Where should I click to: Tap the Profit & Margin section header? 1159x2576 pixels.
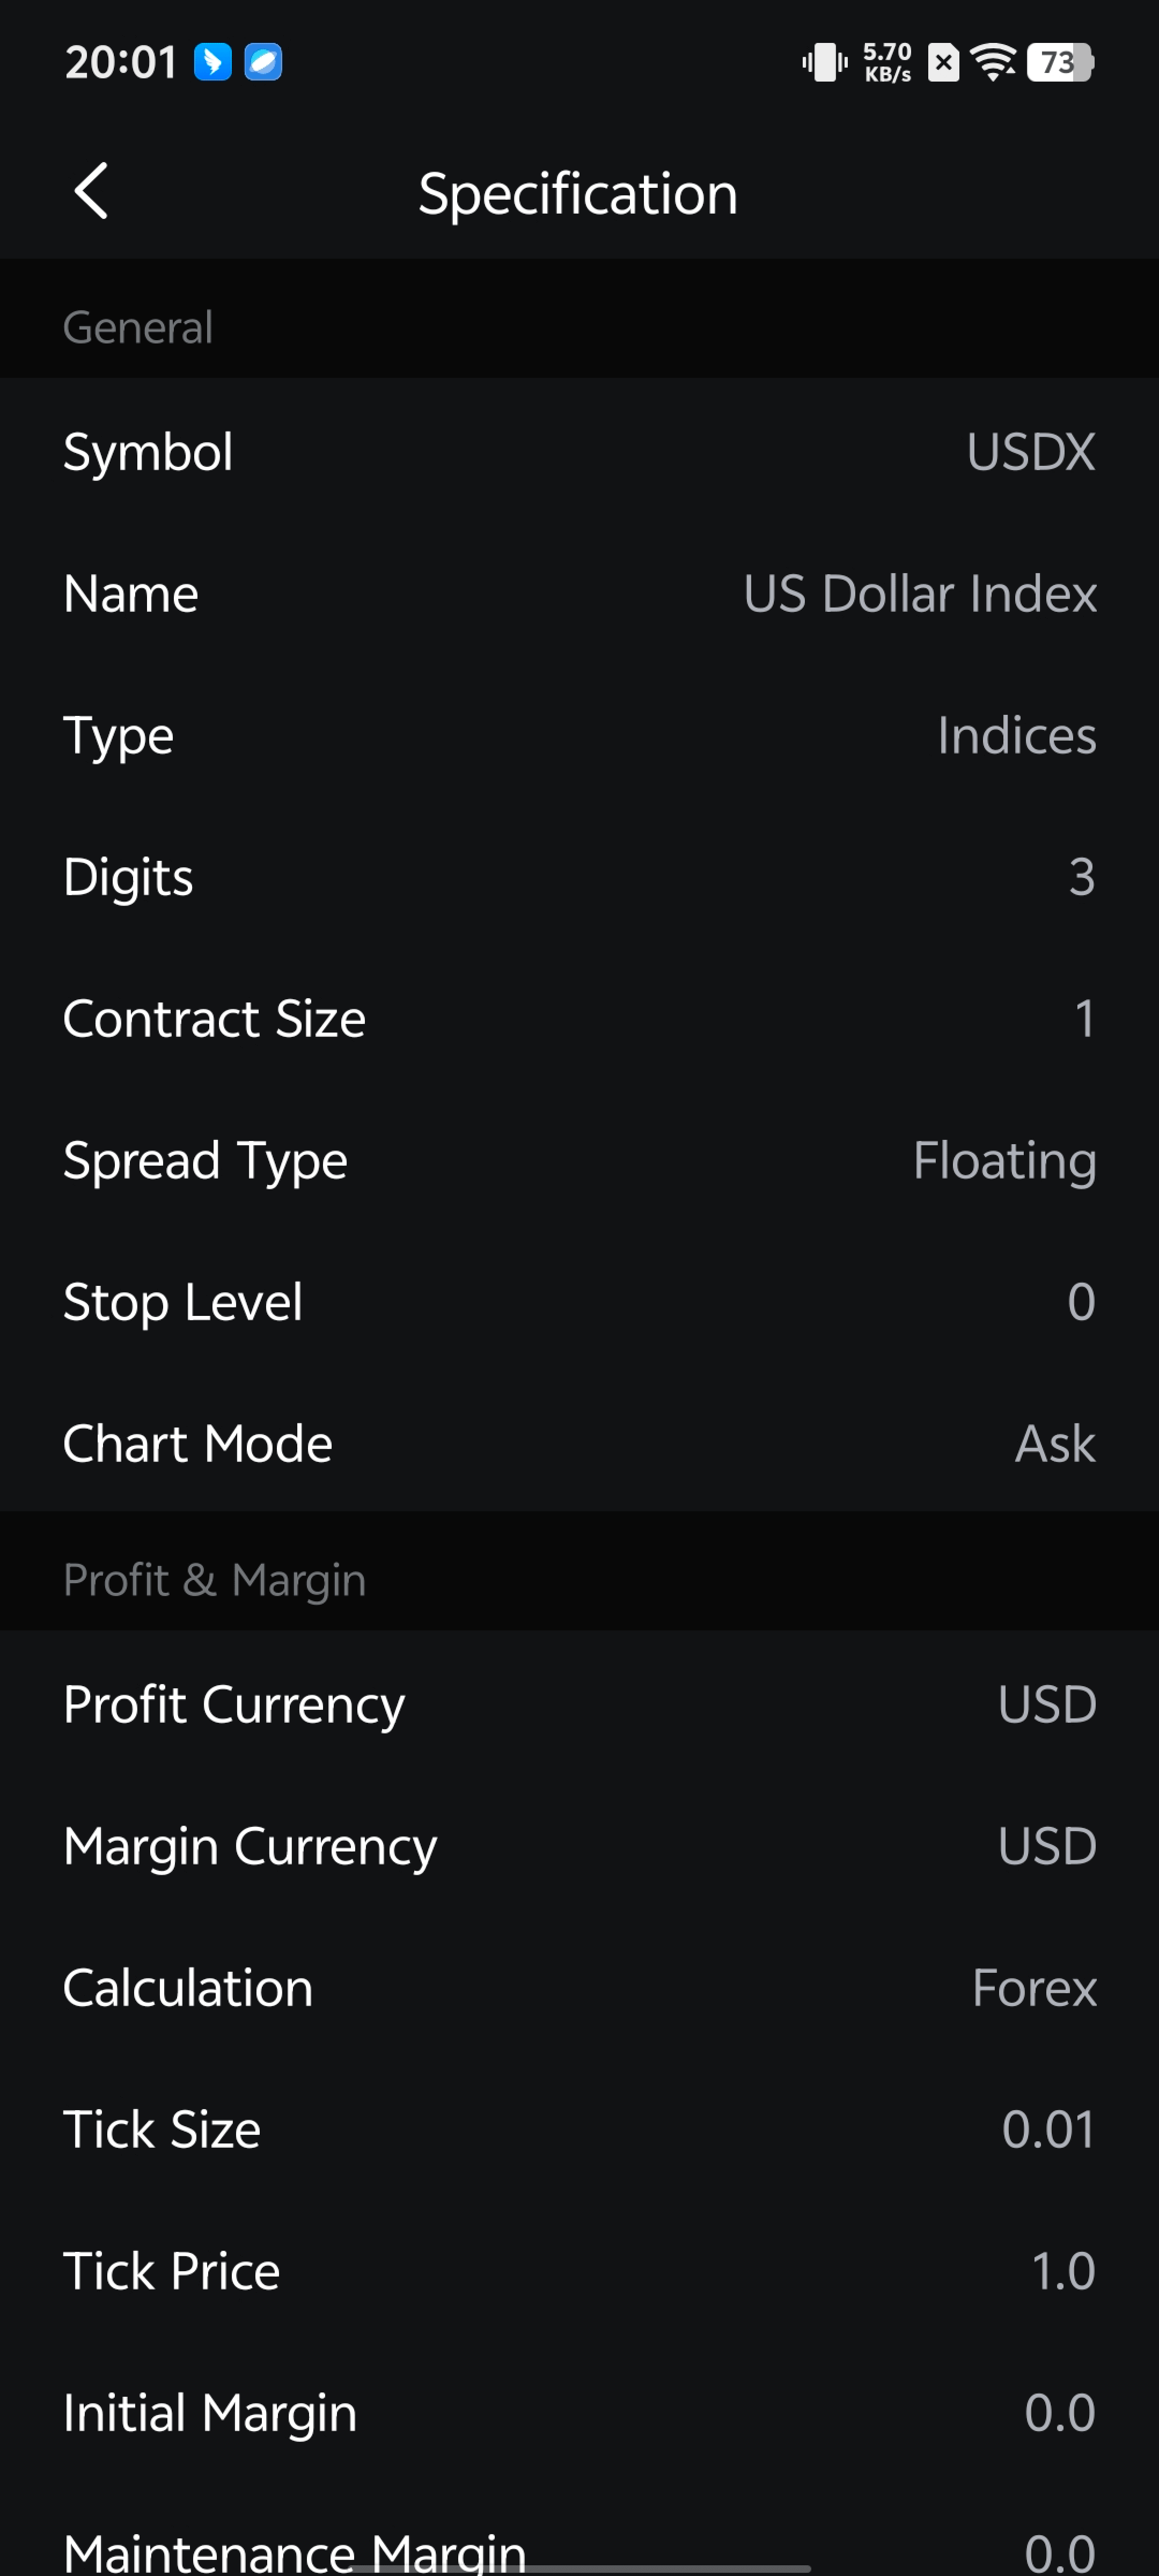[215, 1580]
